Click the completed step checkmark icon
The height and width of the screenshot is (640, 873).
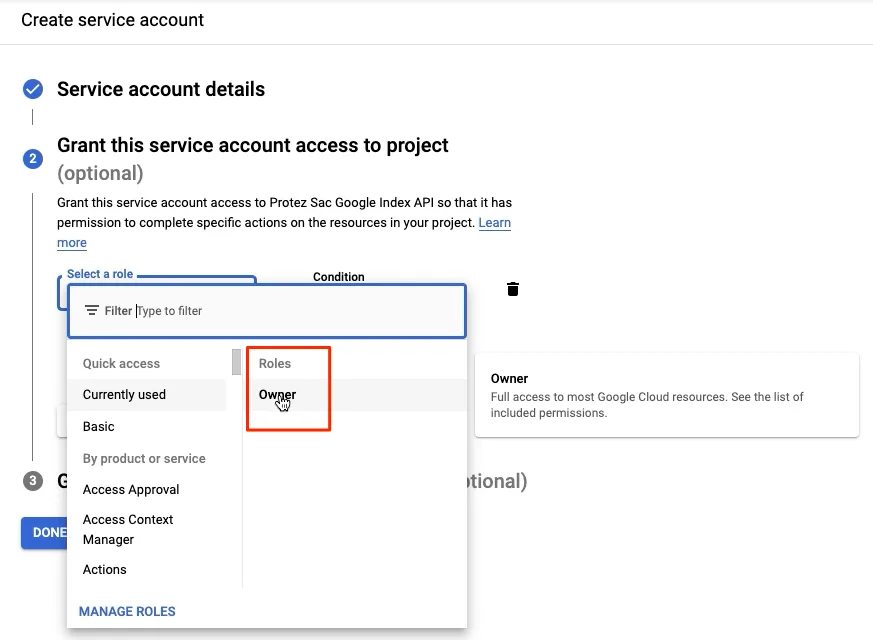(x=33, y=89)
